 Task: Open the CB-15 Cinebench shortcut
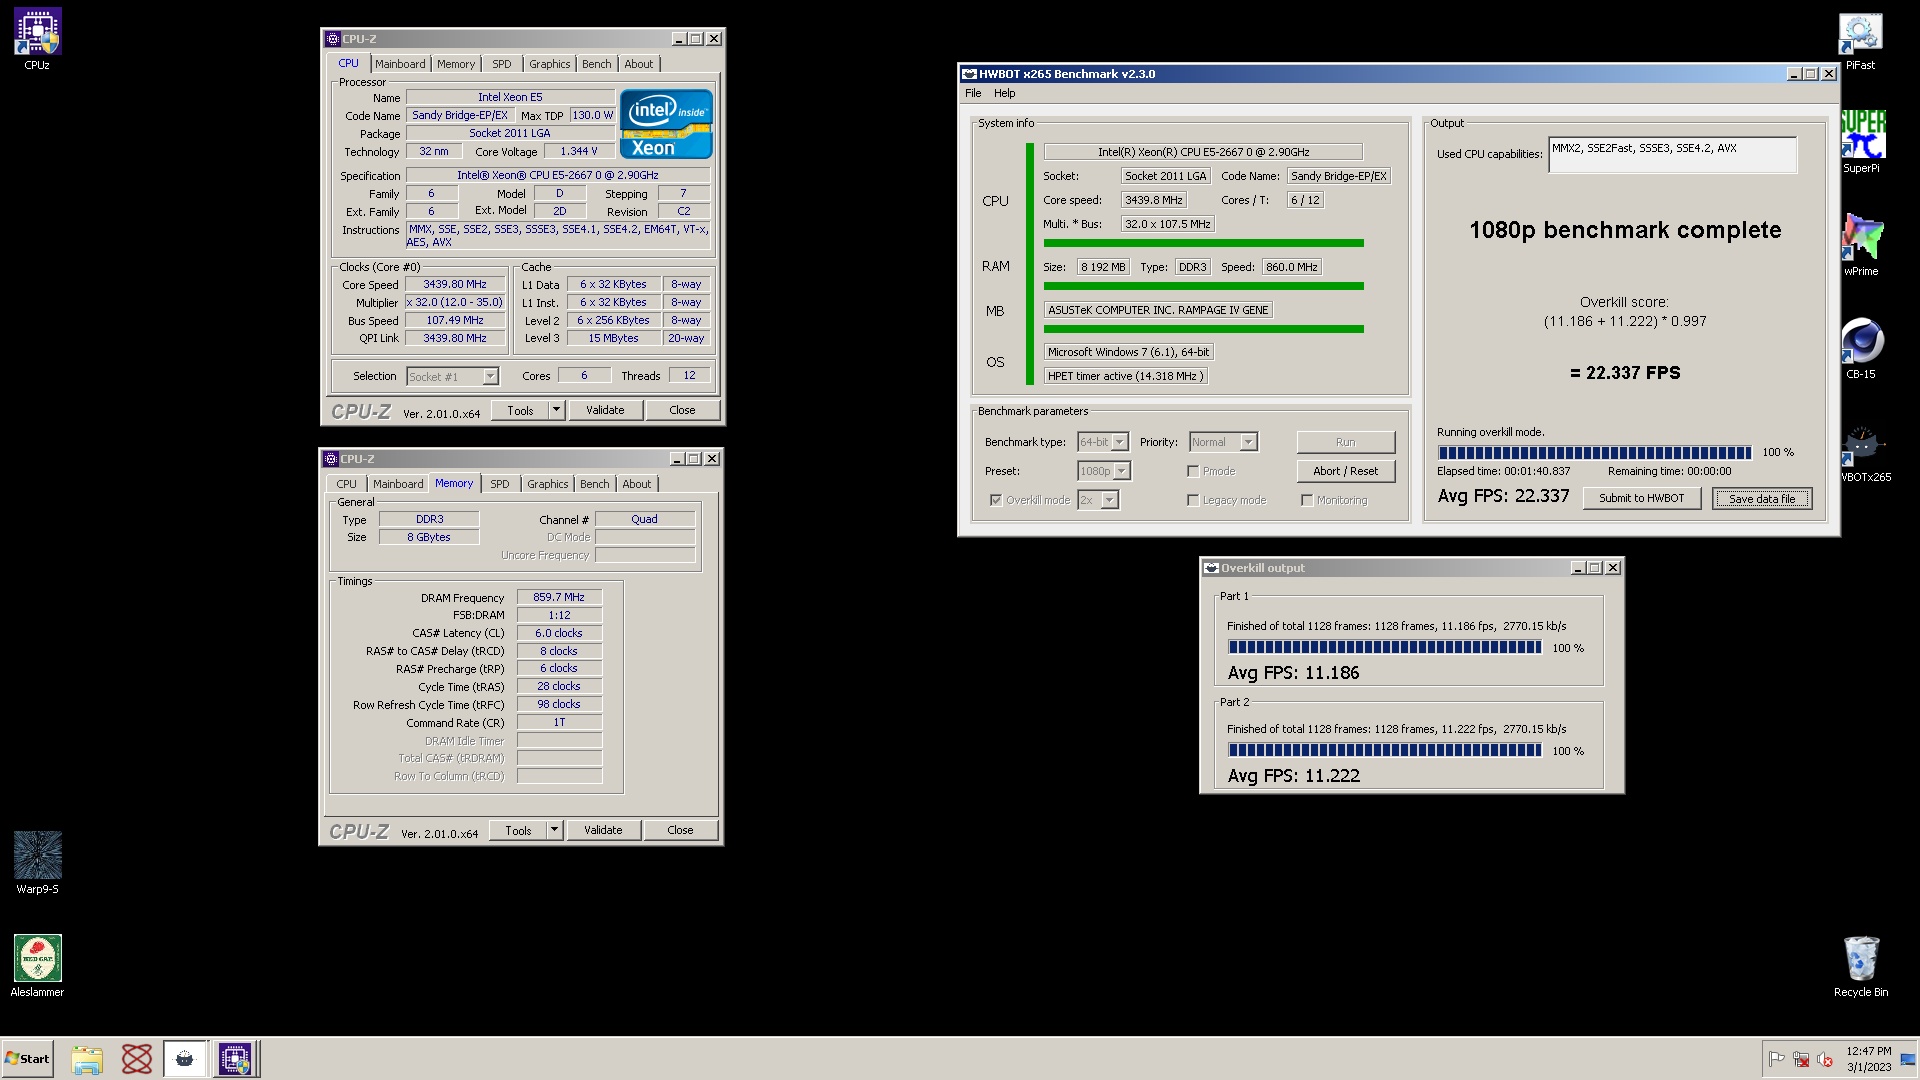point(1861,348)
